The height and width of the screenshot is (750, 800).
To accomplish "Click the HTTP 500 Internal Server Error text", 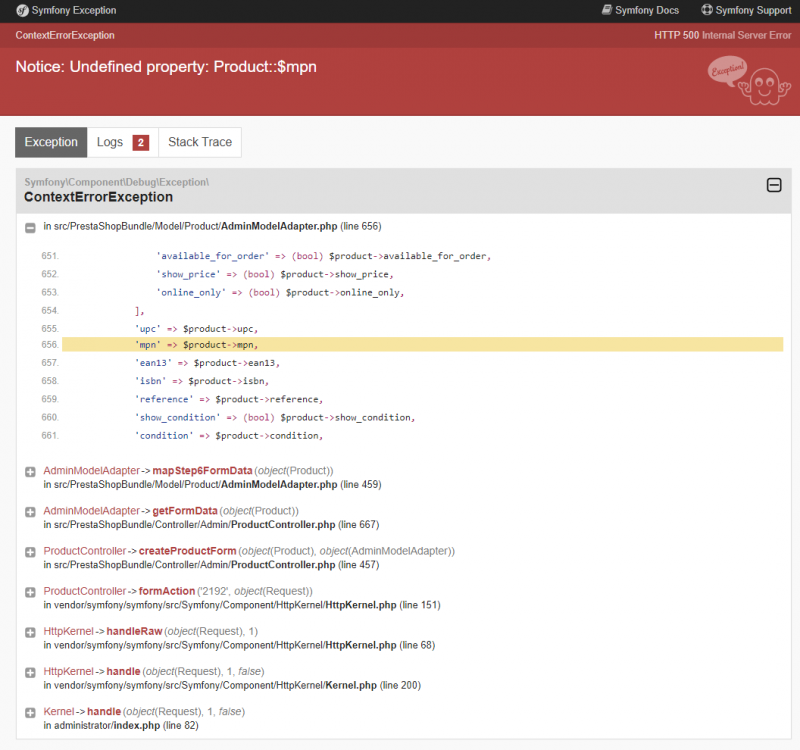I will tap(722, 35).
